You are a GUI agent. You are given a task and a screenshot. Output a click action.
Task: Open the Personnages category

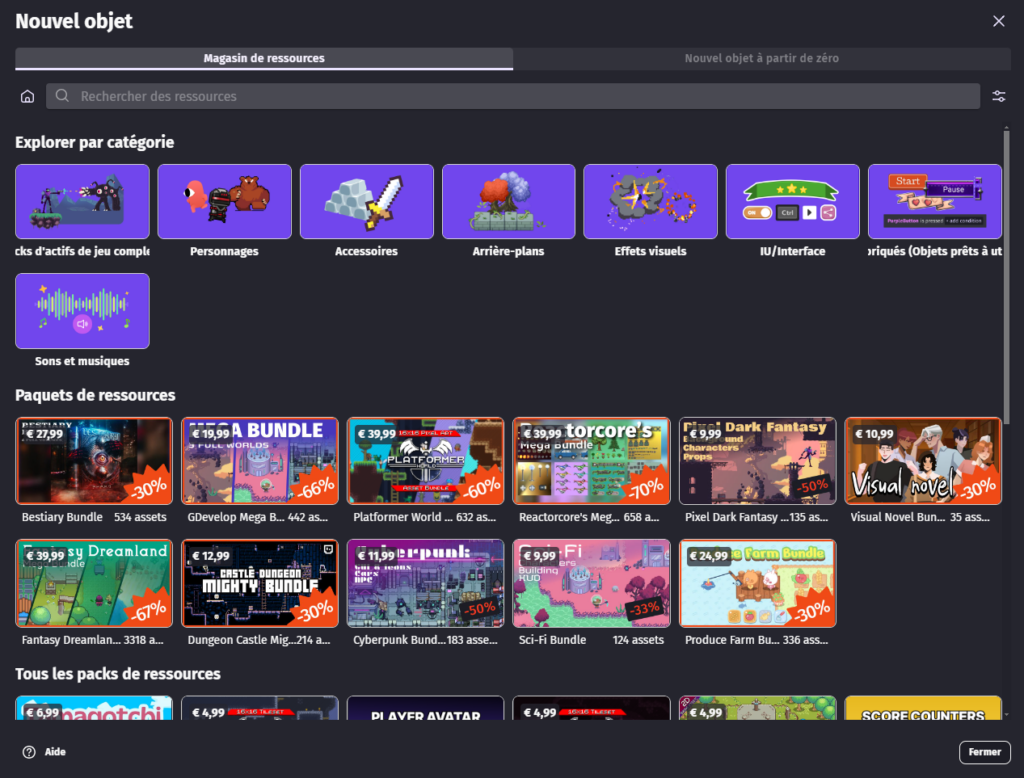(224, 201)
